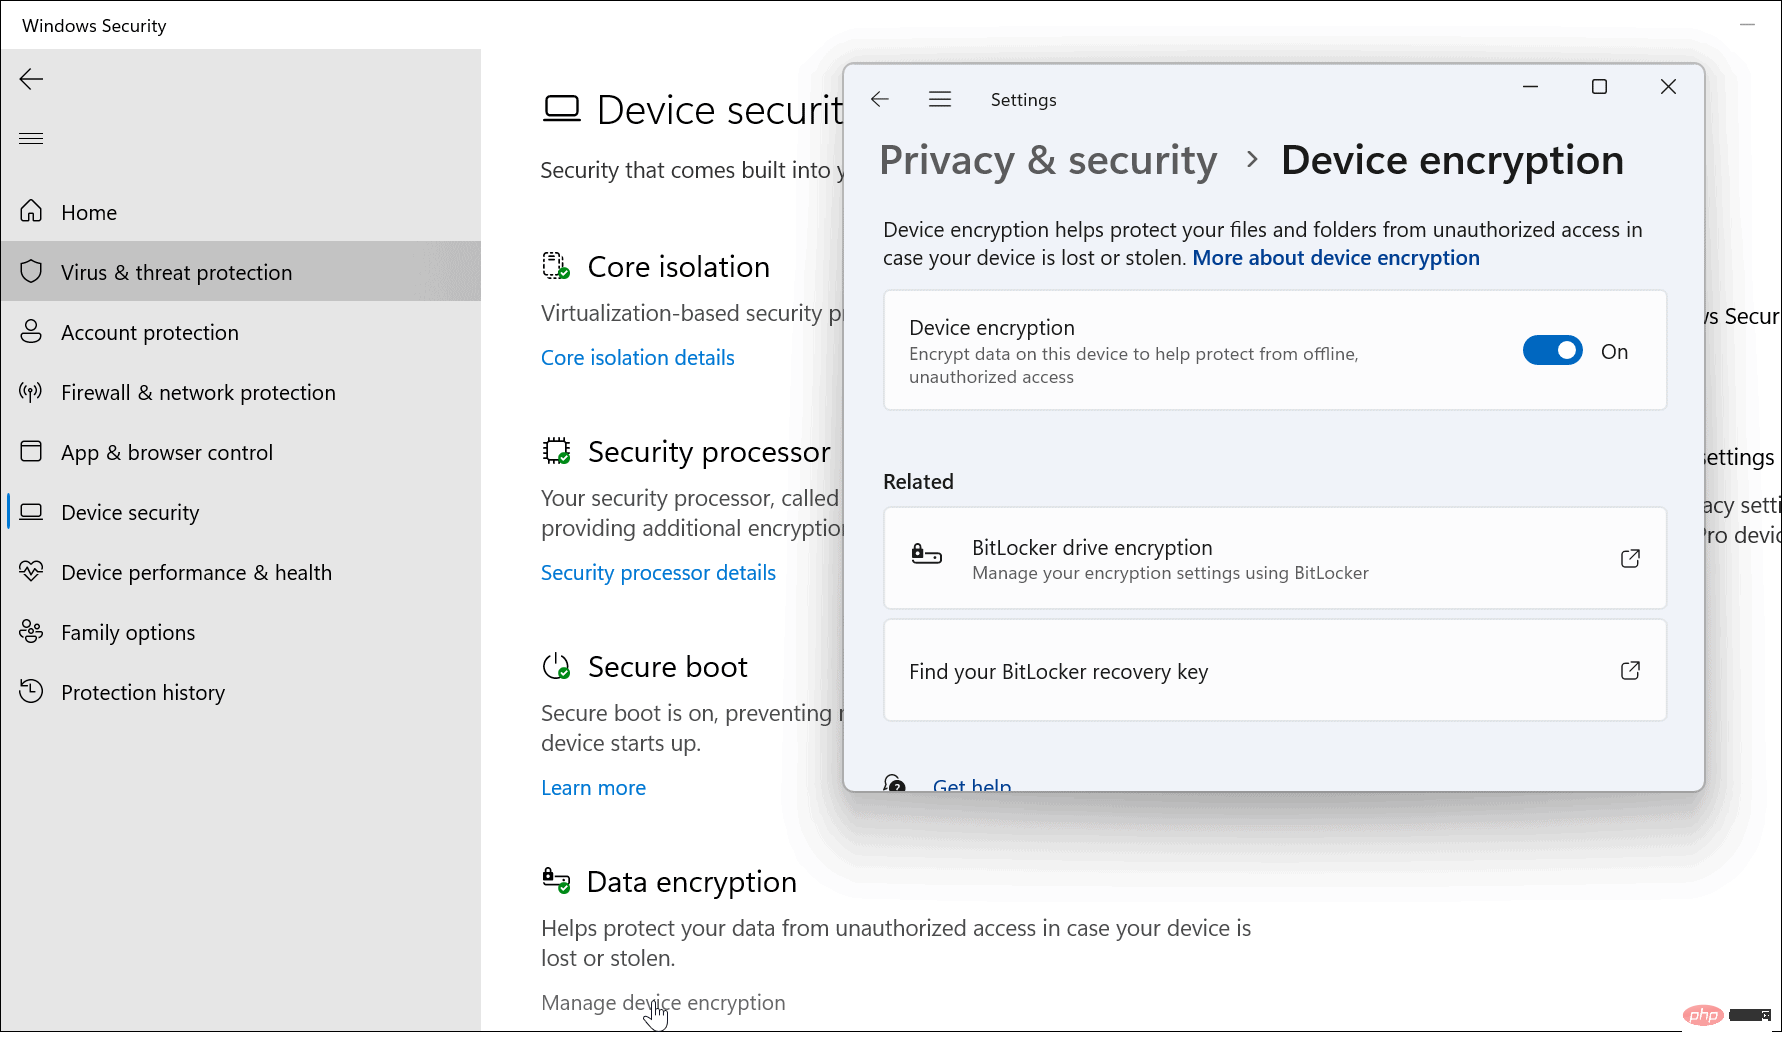Click the back arrow in Windows Security
1782x1048 pixels.
point(31,79)
